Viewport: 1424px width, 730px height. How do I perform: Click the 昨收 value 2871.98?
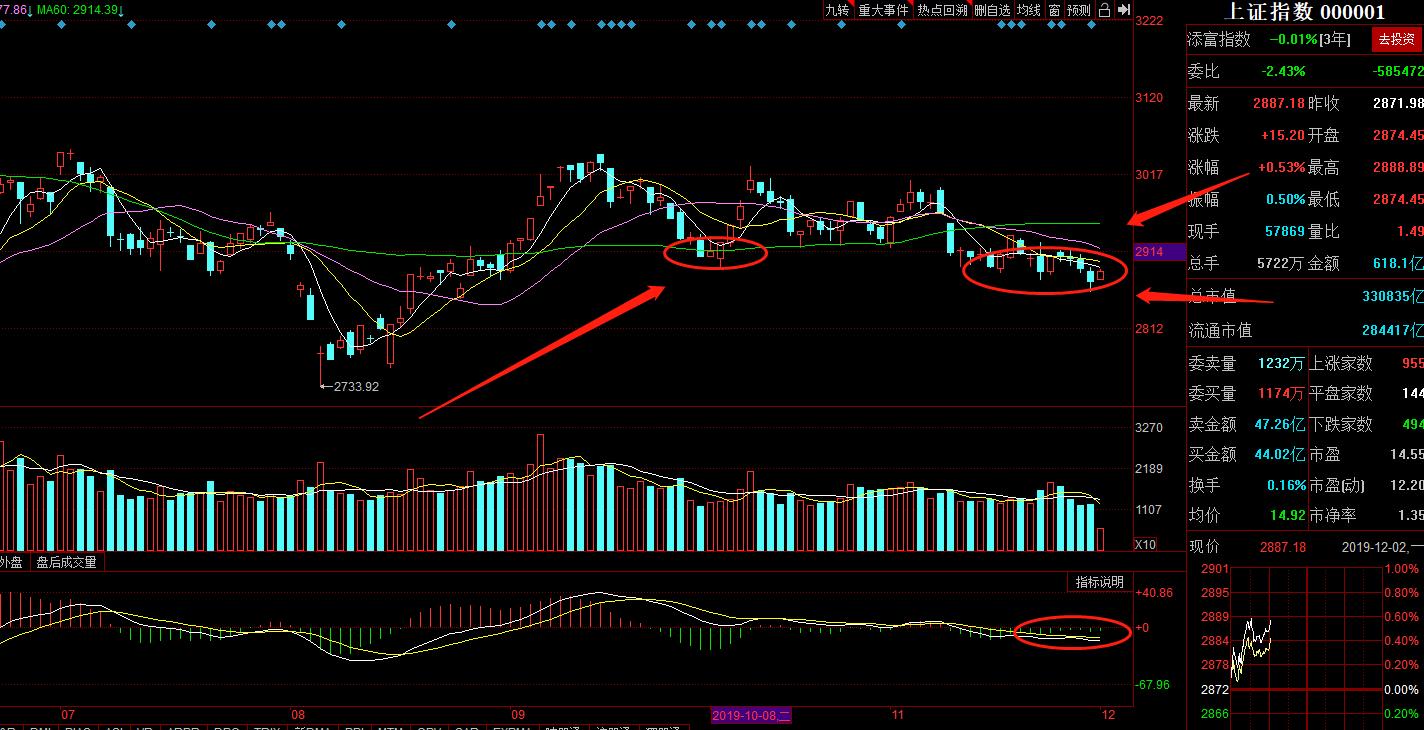pyautogui.click(x=1398, y=103)
